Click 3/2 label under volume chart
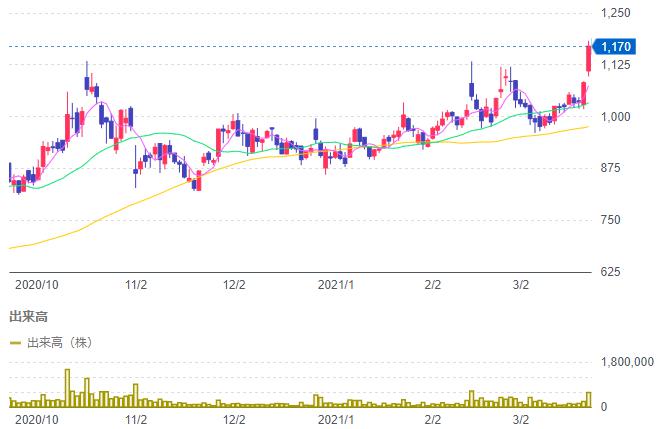This screenshot has width=667, height=429. coord(521,420)
